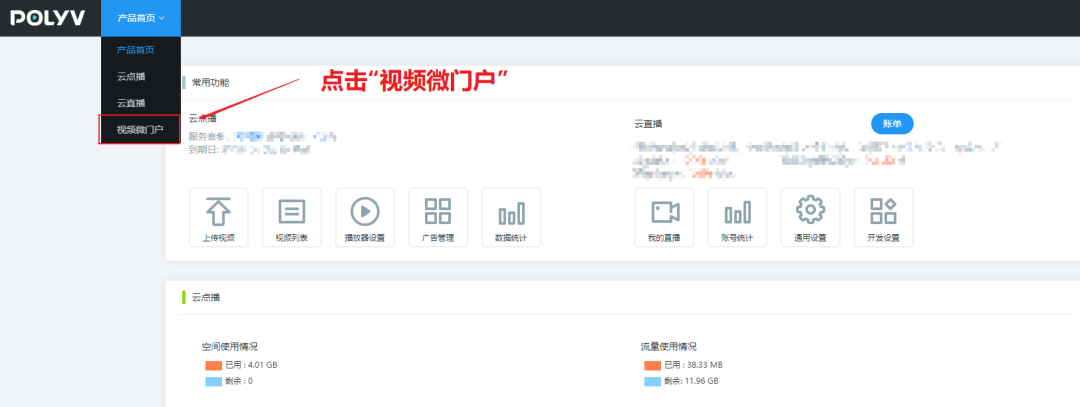Click the POLYV logo
This screenshot has height=407, width=1080.
pyautogui.click(x=47, y=17)
